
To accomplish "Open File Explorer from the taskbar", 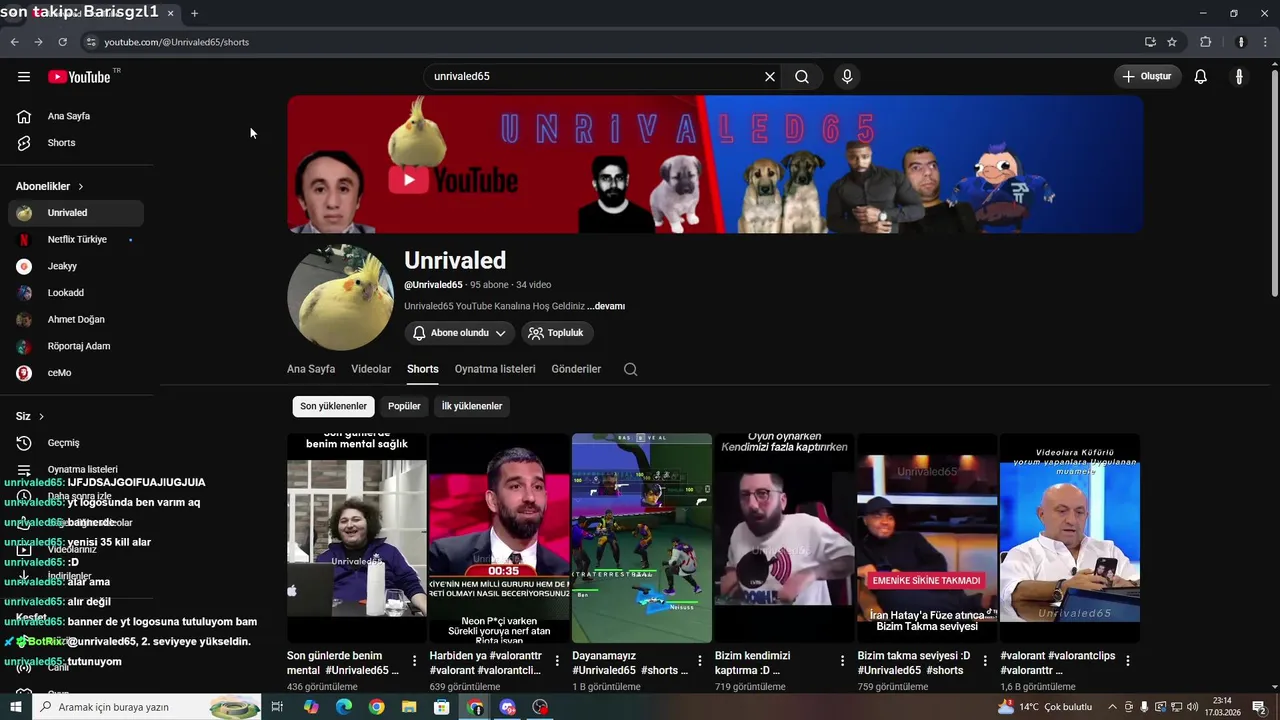I will [x=409, y=707].
